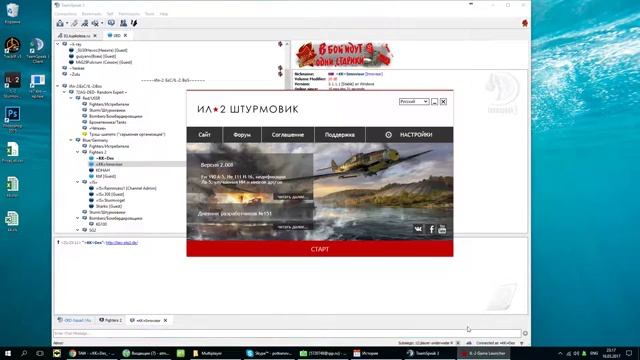Collapse the X-ray channel
Image resolution: width=640 pixels, height=360 pixels.
tap(58, 44)
